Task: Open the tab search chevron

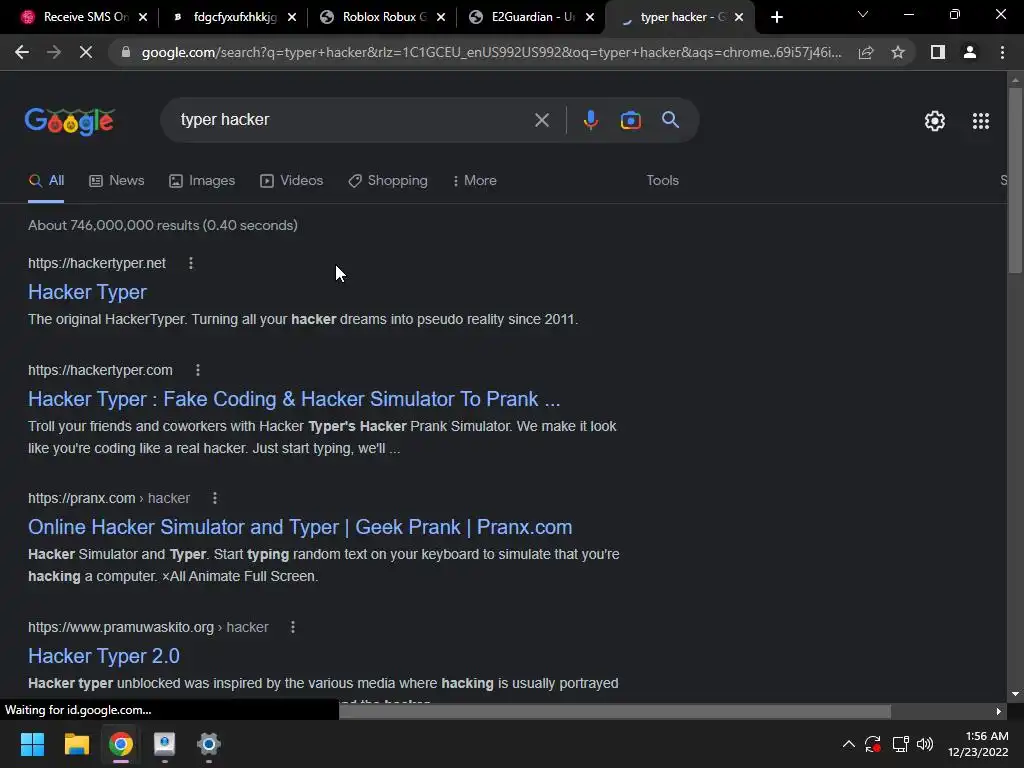Action: point(863,14)
